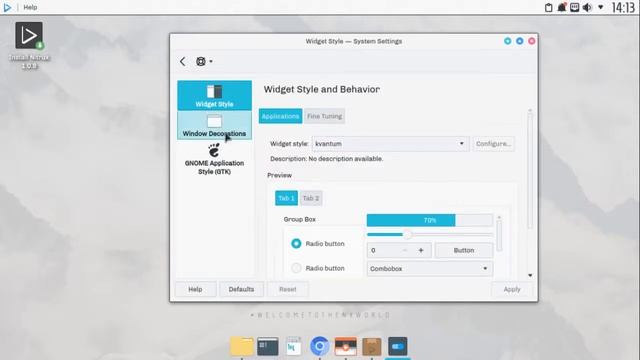
Task: Click the preview pane vertical scrollbar
Action: pyautogui.click(x=499, y=235)
